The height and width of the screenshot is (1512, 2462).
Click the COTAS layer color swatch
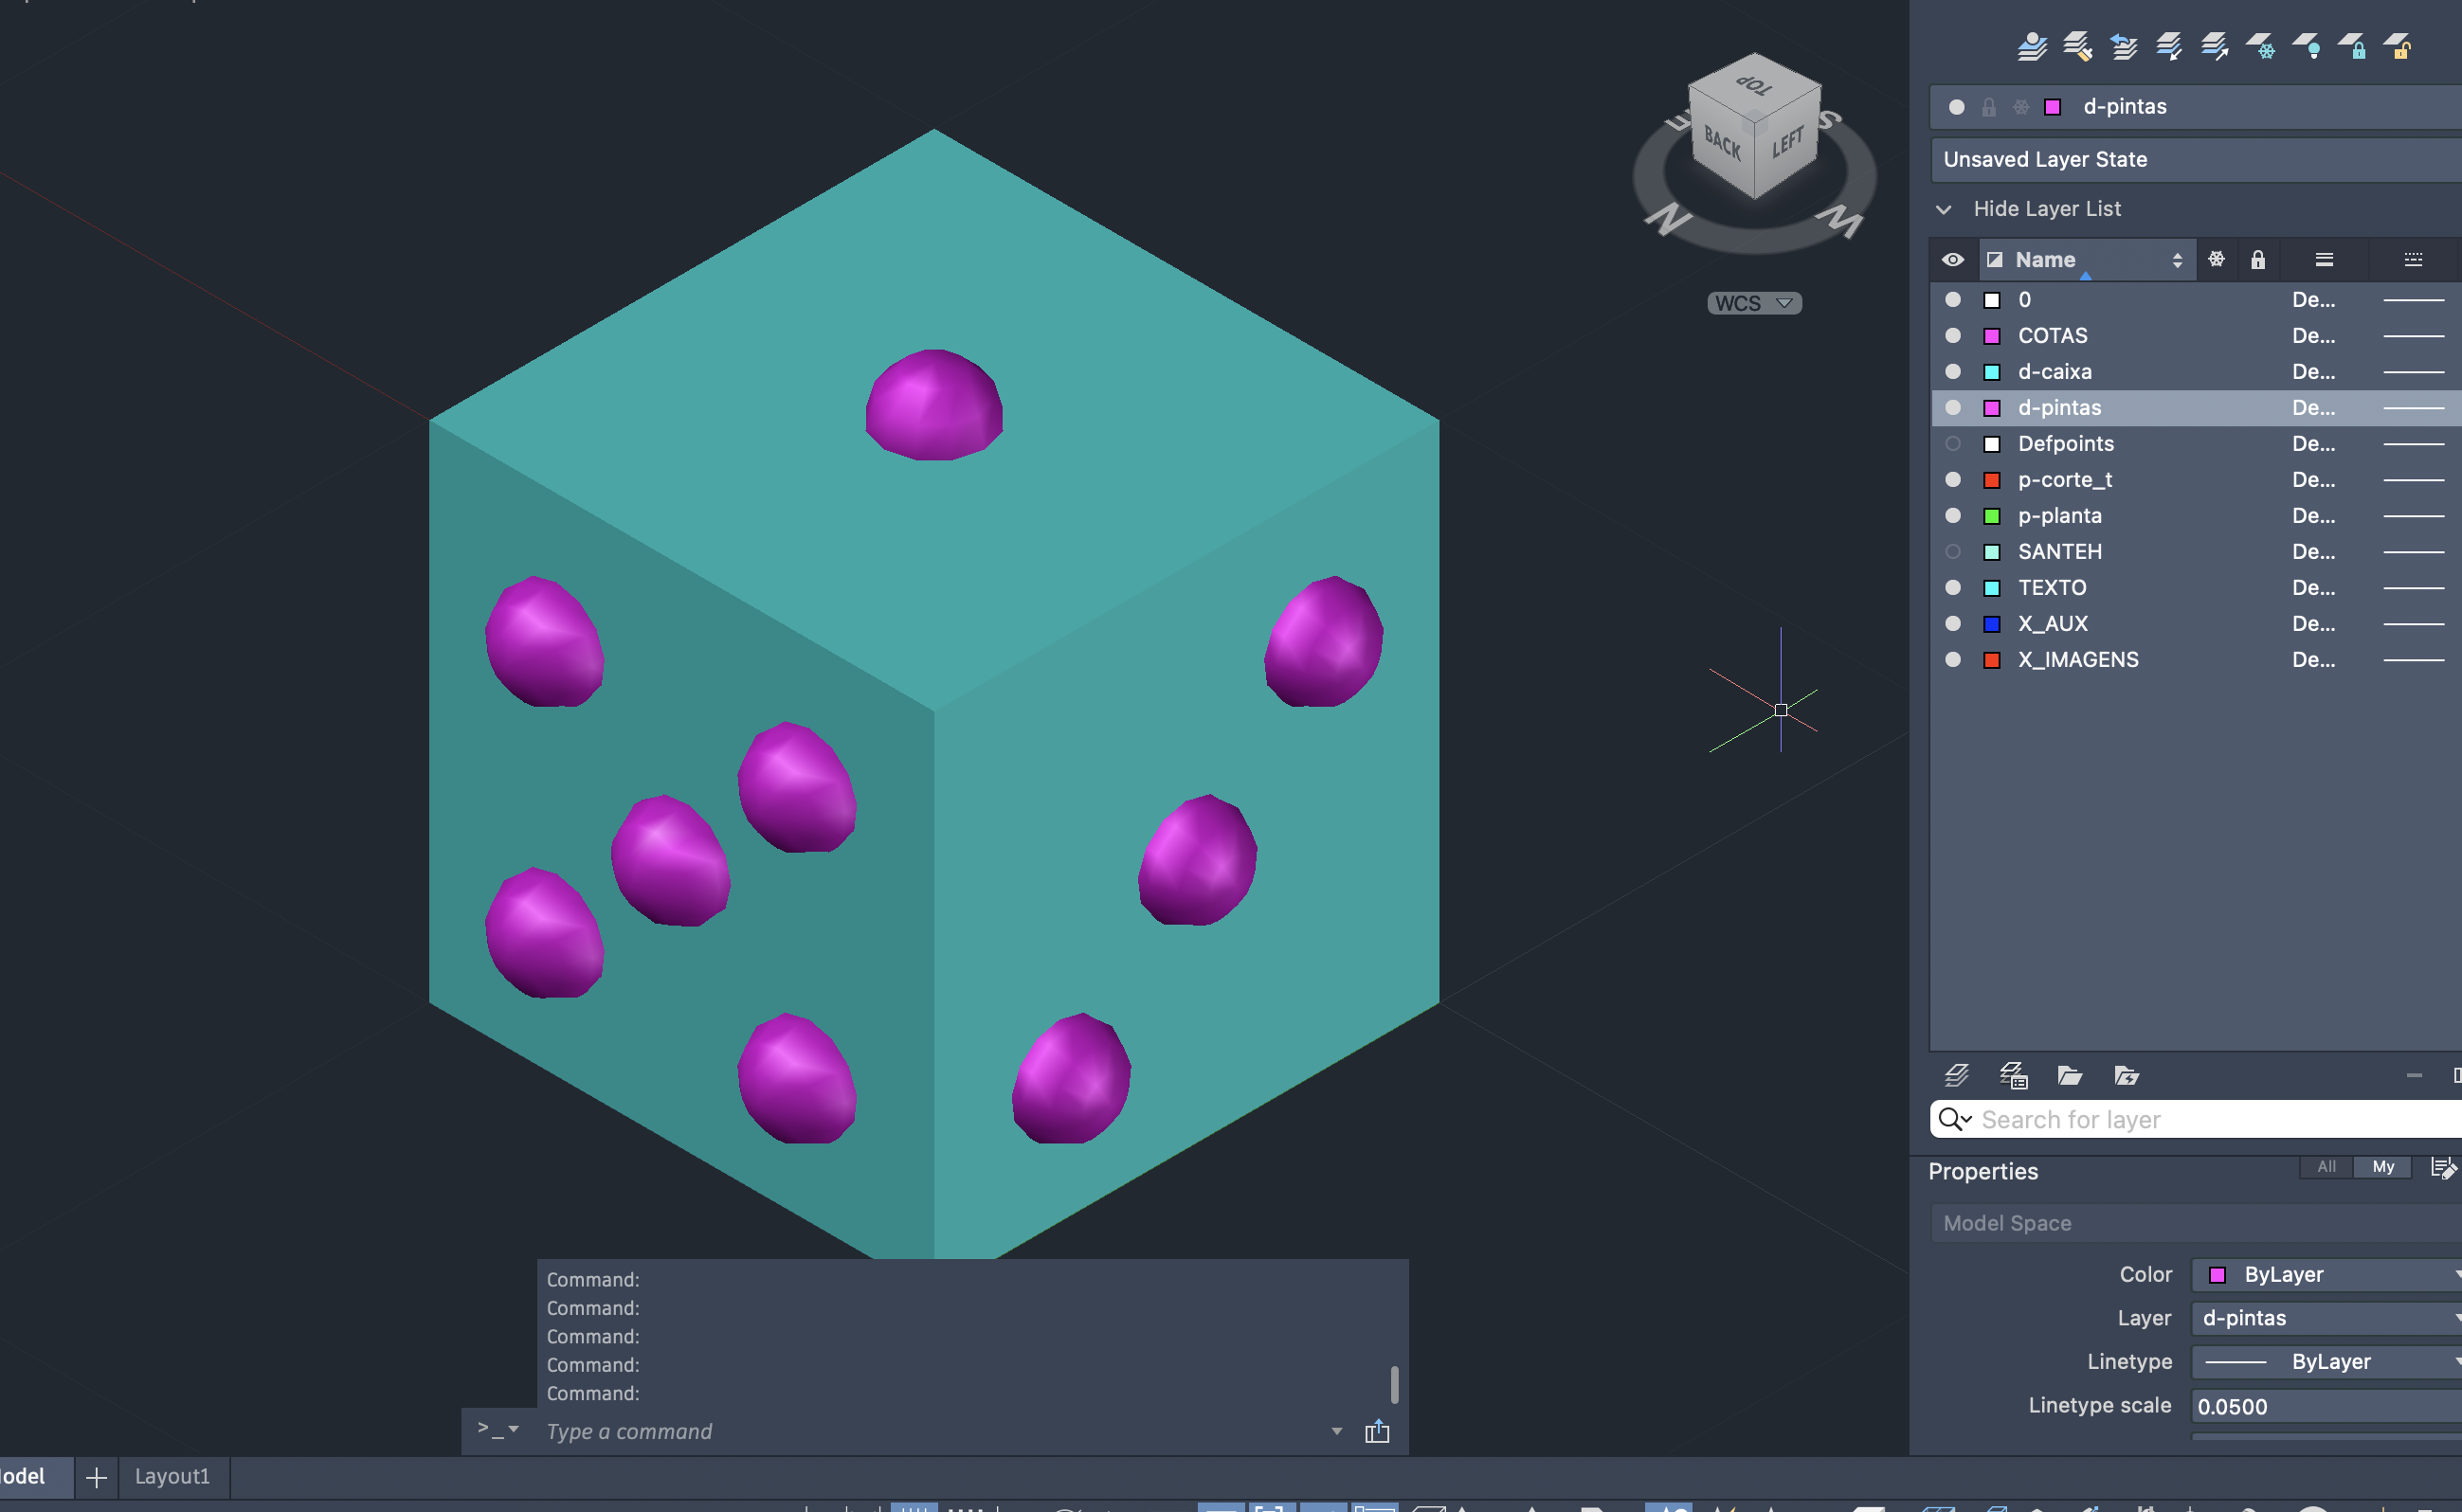1991,336
